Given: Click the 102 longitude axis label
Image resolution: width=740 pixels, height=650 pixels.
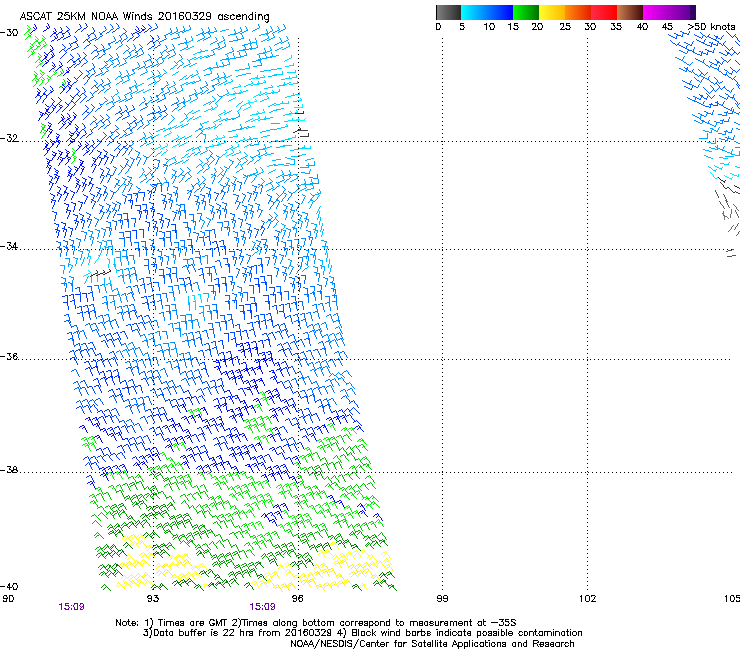Looking at the screenshot, I should coord(588,599).
